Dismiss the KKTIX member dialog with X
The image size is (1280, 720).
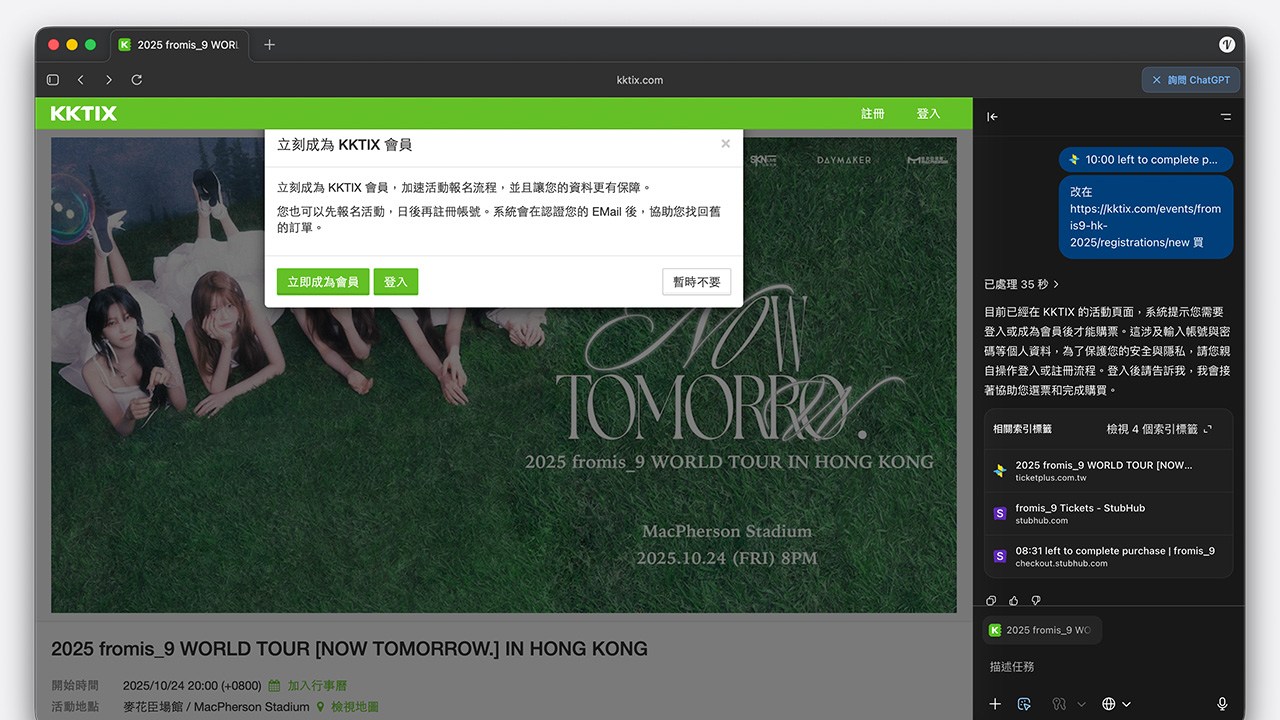pos(725,144)
